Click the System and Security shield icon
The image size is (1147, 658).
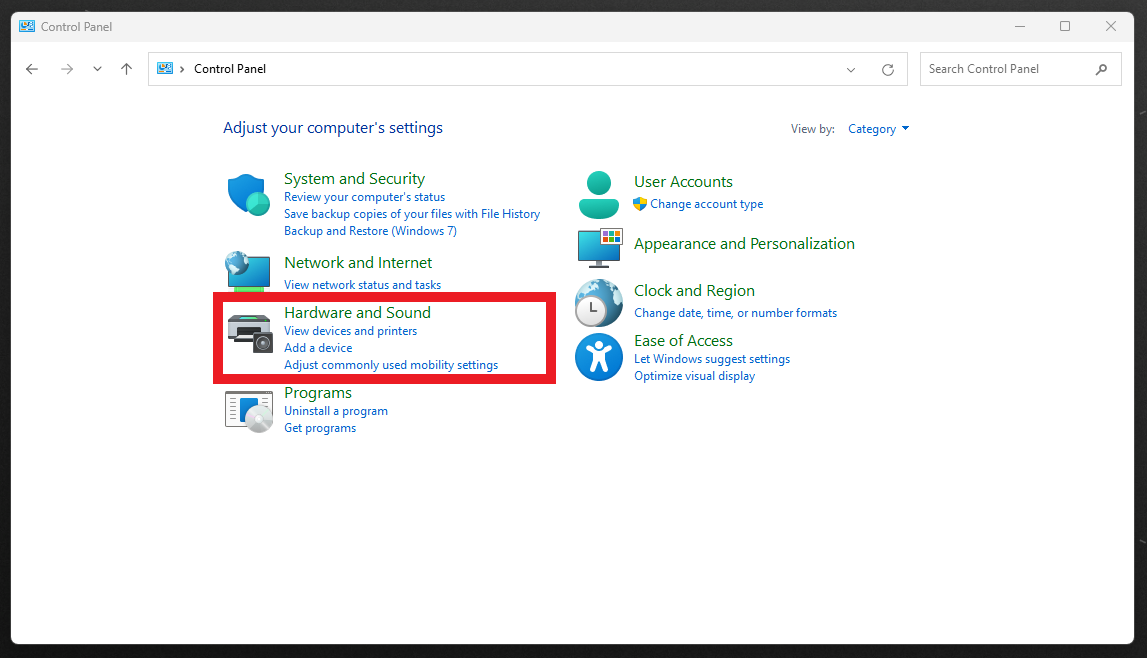248,194
